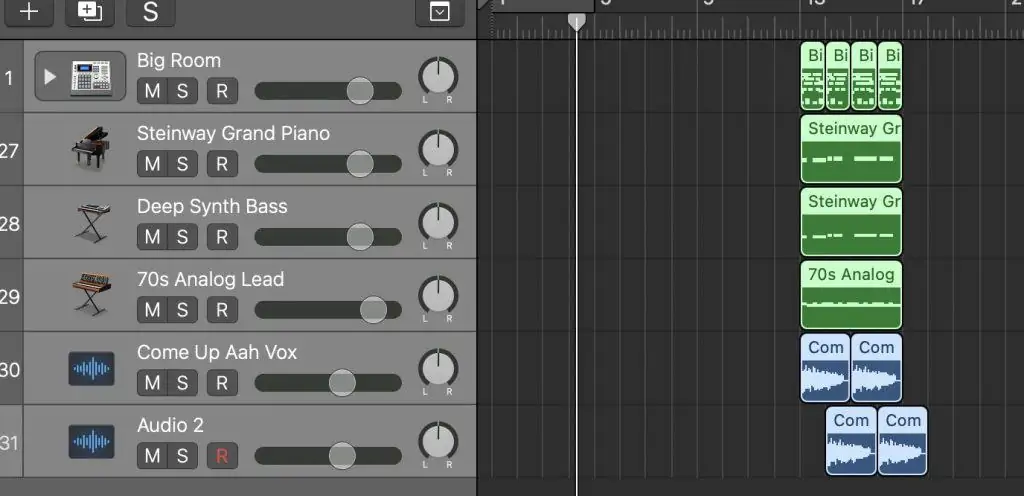
Task: Click the Come Up Aah Vox pan knob
Action: tap(438, 369)
